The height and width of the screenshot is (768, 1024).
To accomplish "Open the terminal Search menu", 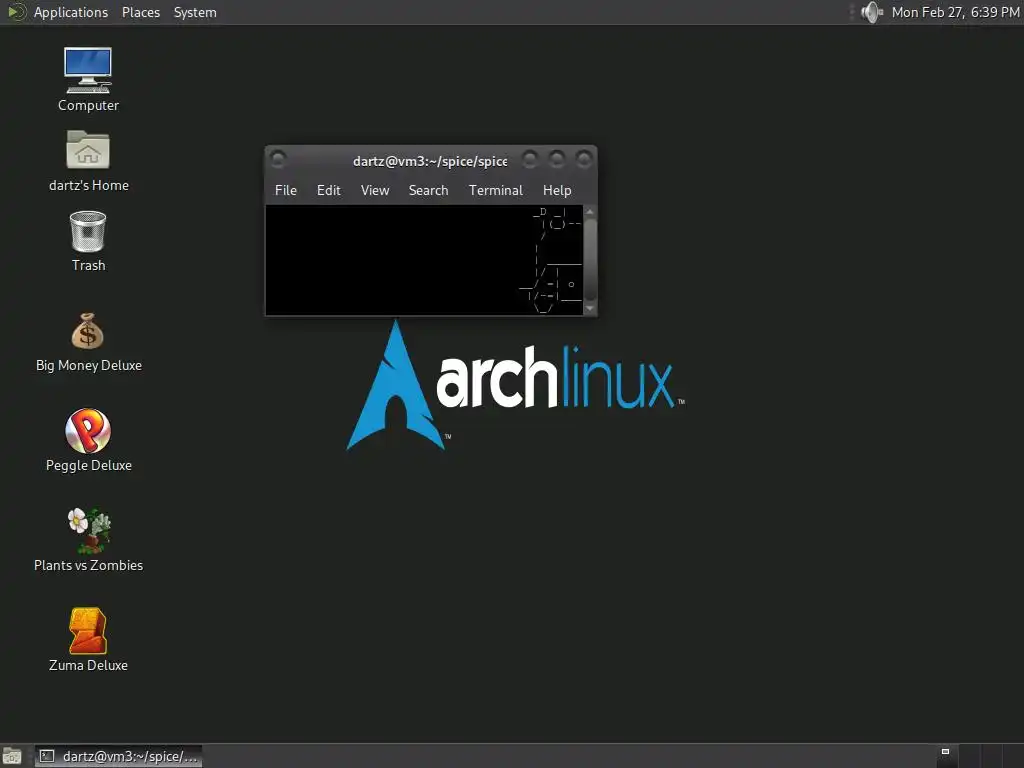I will (x=428, y=190).
